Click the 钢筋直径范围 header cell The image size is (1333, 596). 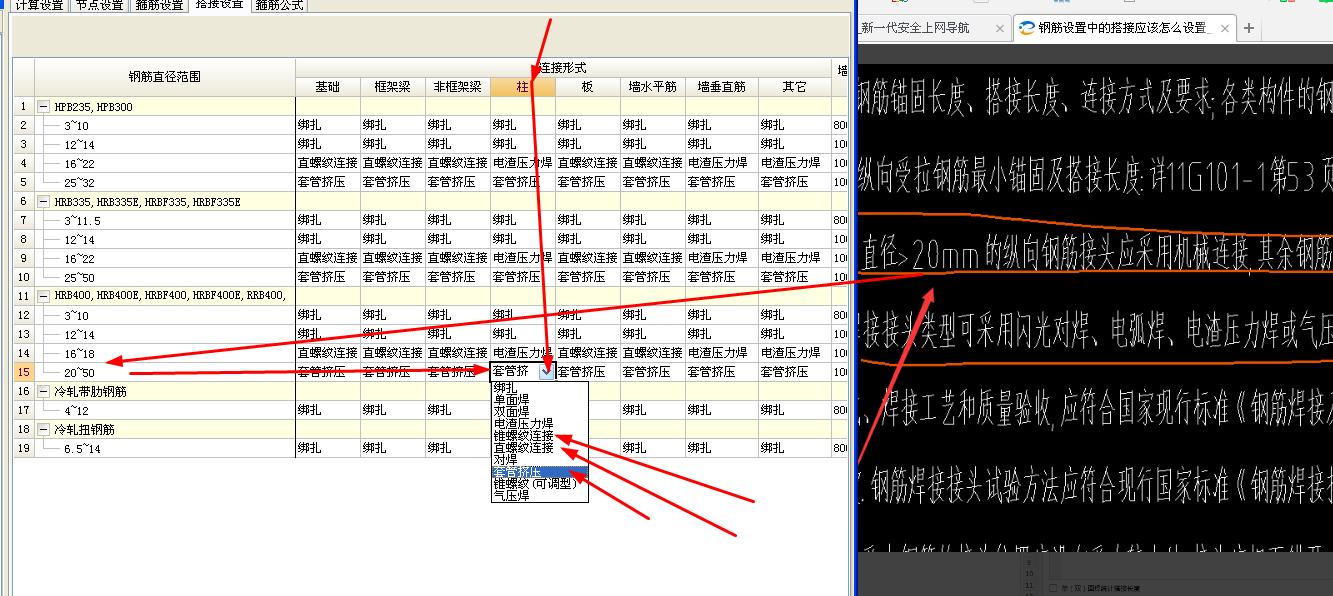coord(165,77)
